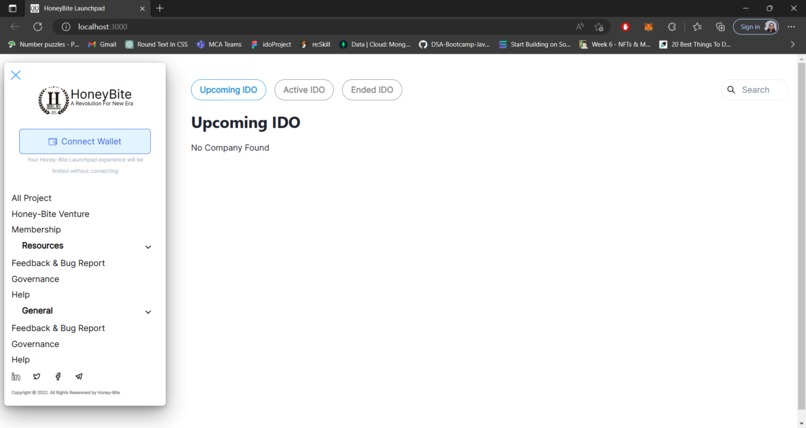Open the Read aloud icon in address bar

(x=580, y=27)
